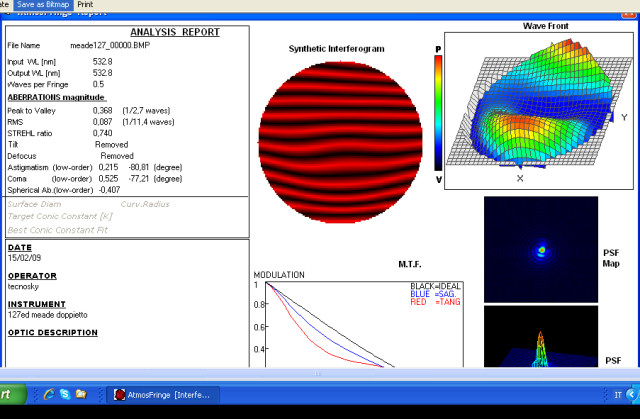Screen dimensions: 640x419
Task: Click the P-V color scale bar
Action: [x=438, y=113]
